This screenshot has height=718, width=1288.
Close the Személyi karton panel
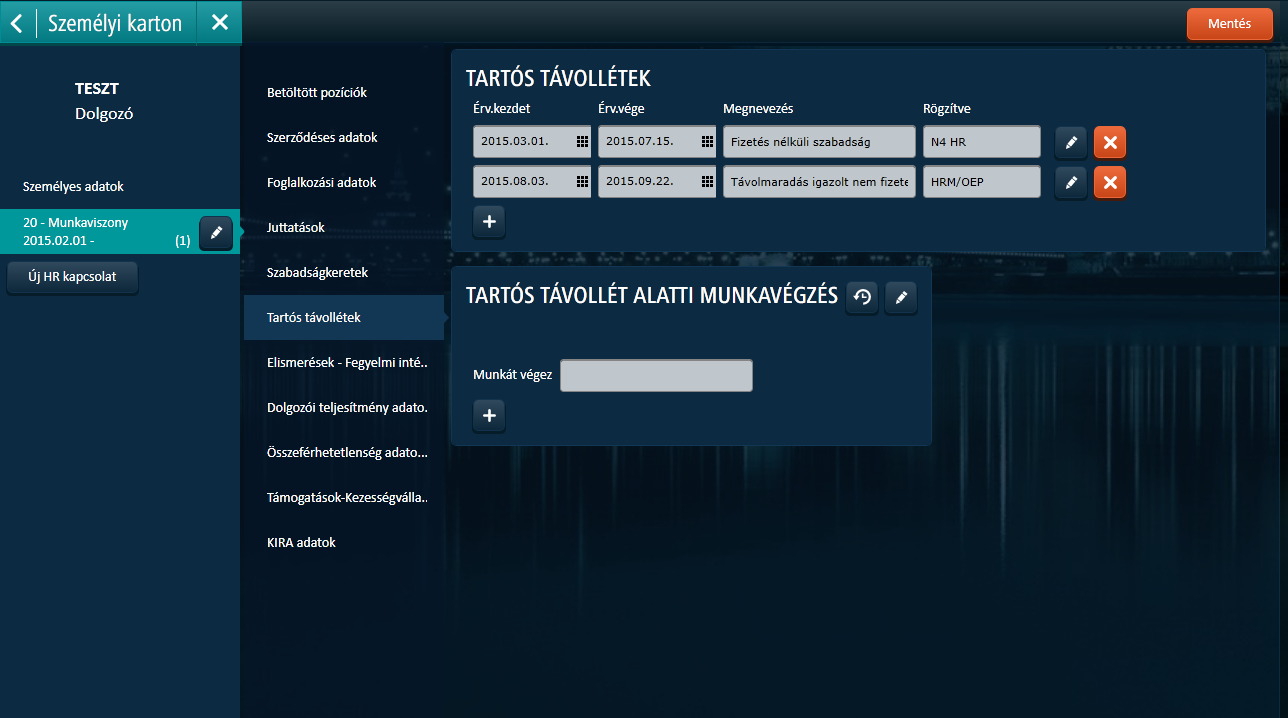[x=220, y=22]
